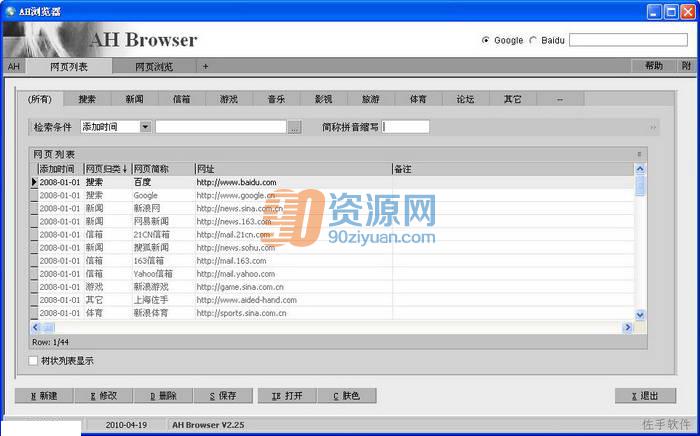Sort by the 备注 column header
Image resolution: width=700 pixels, height=436 pixels.
click(513, 169)
